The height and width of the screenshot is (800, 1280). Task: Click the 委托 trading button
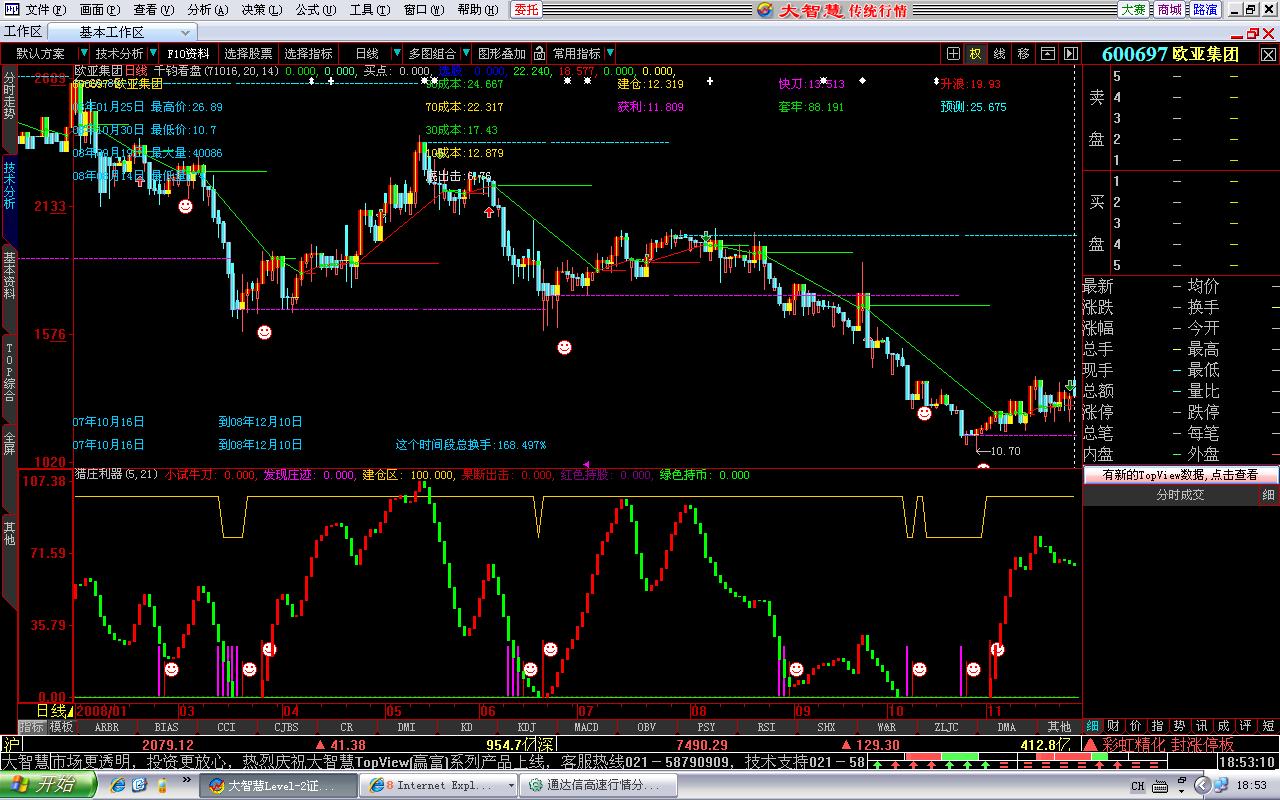526,9
